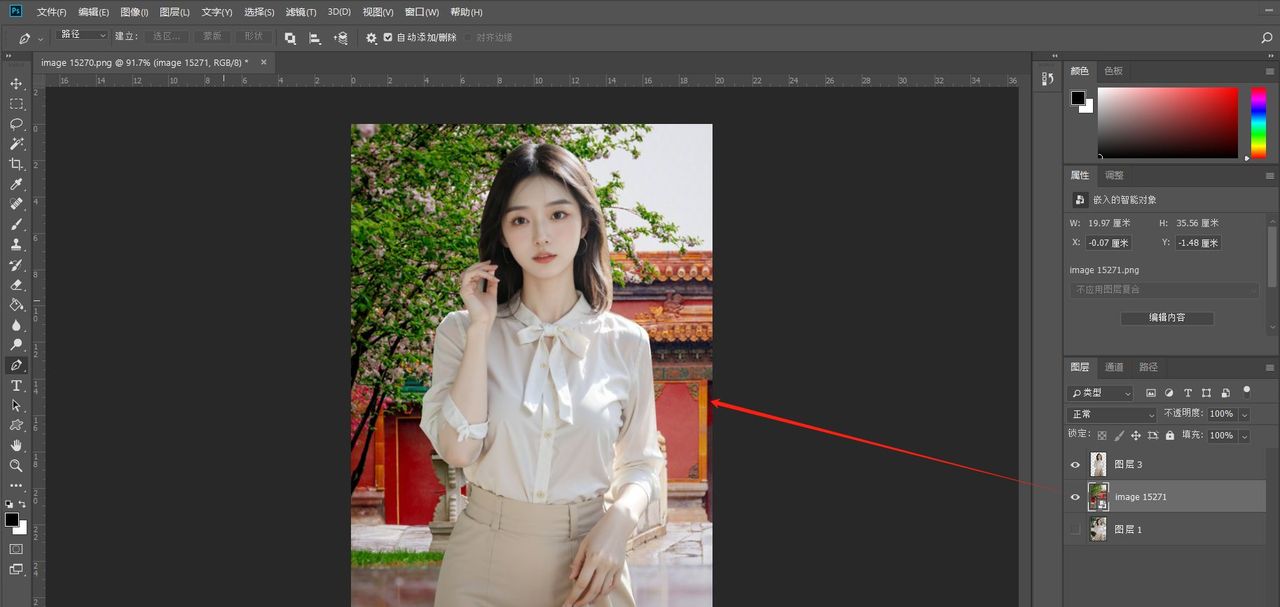Hide layer 图层 3 with eye icon
This screenshot has height=607, width=1280.
click(1075, 465)
